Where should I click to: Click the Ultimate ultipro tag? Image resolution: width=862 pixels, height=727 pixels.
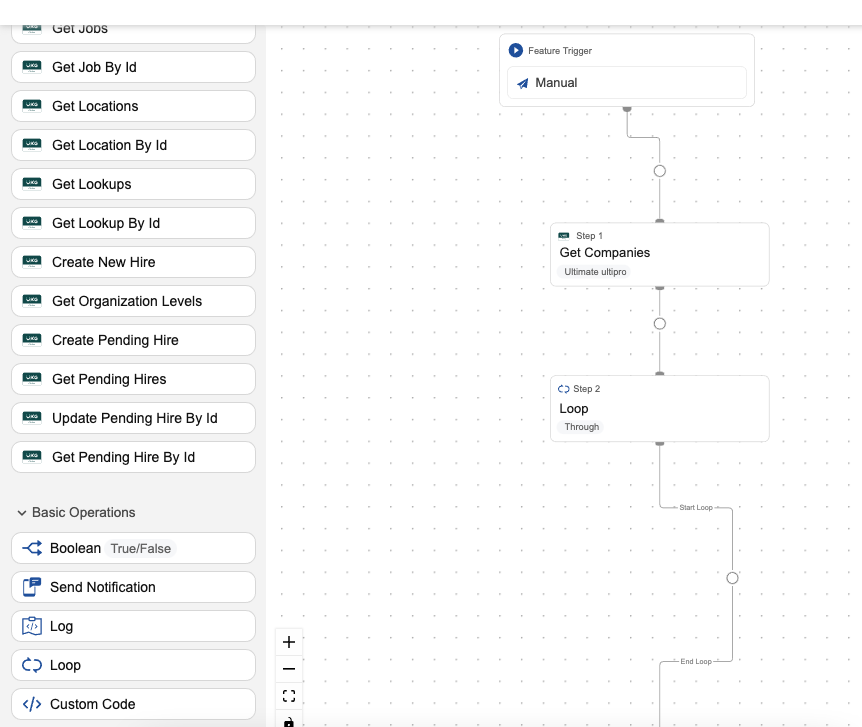click(x=595, y=272)
